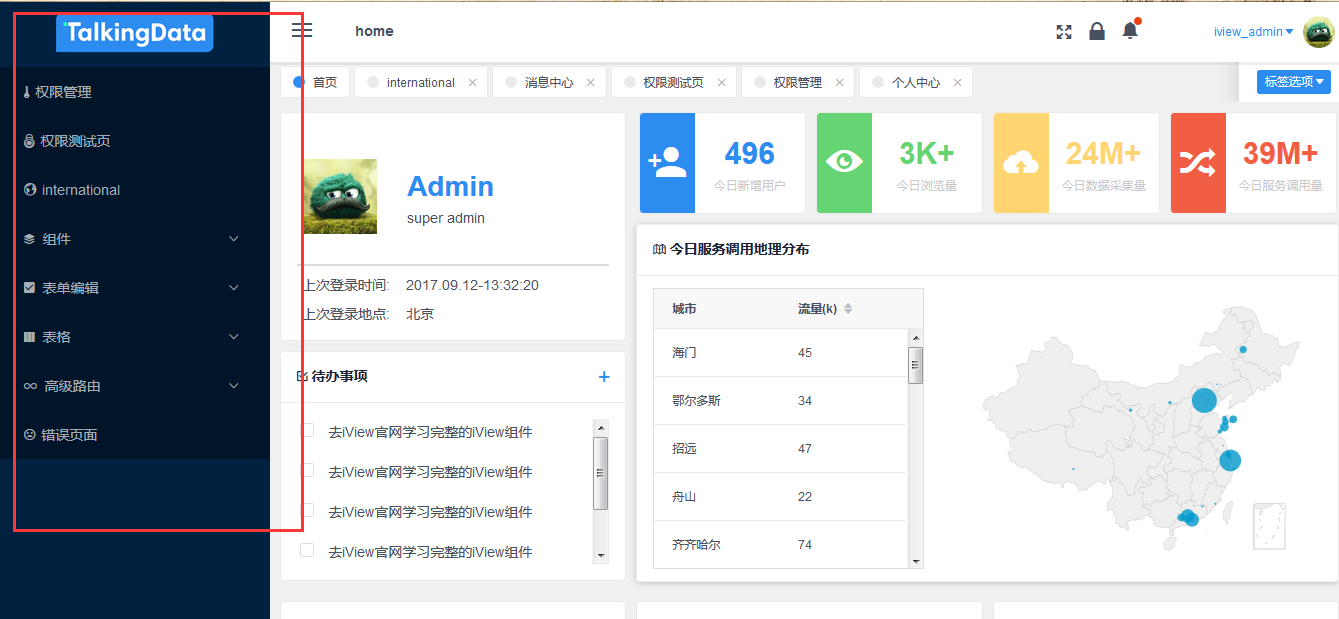This screenshot has height=619, width=1339.
Task: Click the to-do list scrollbar thumb
Action: [x=601, y=474]
